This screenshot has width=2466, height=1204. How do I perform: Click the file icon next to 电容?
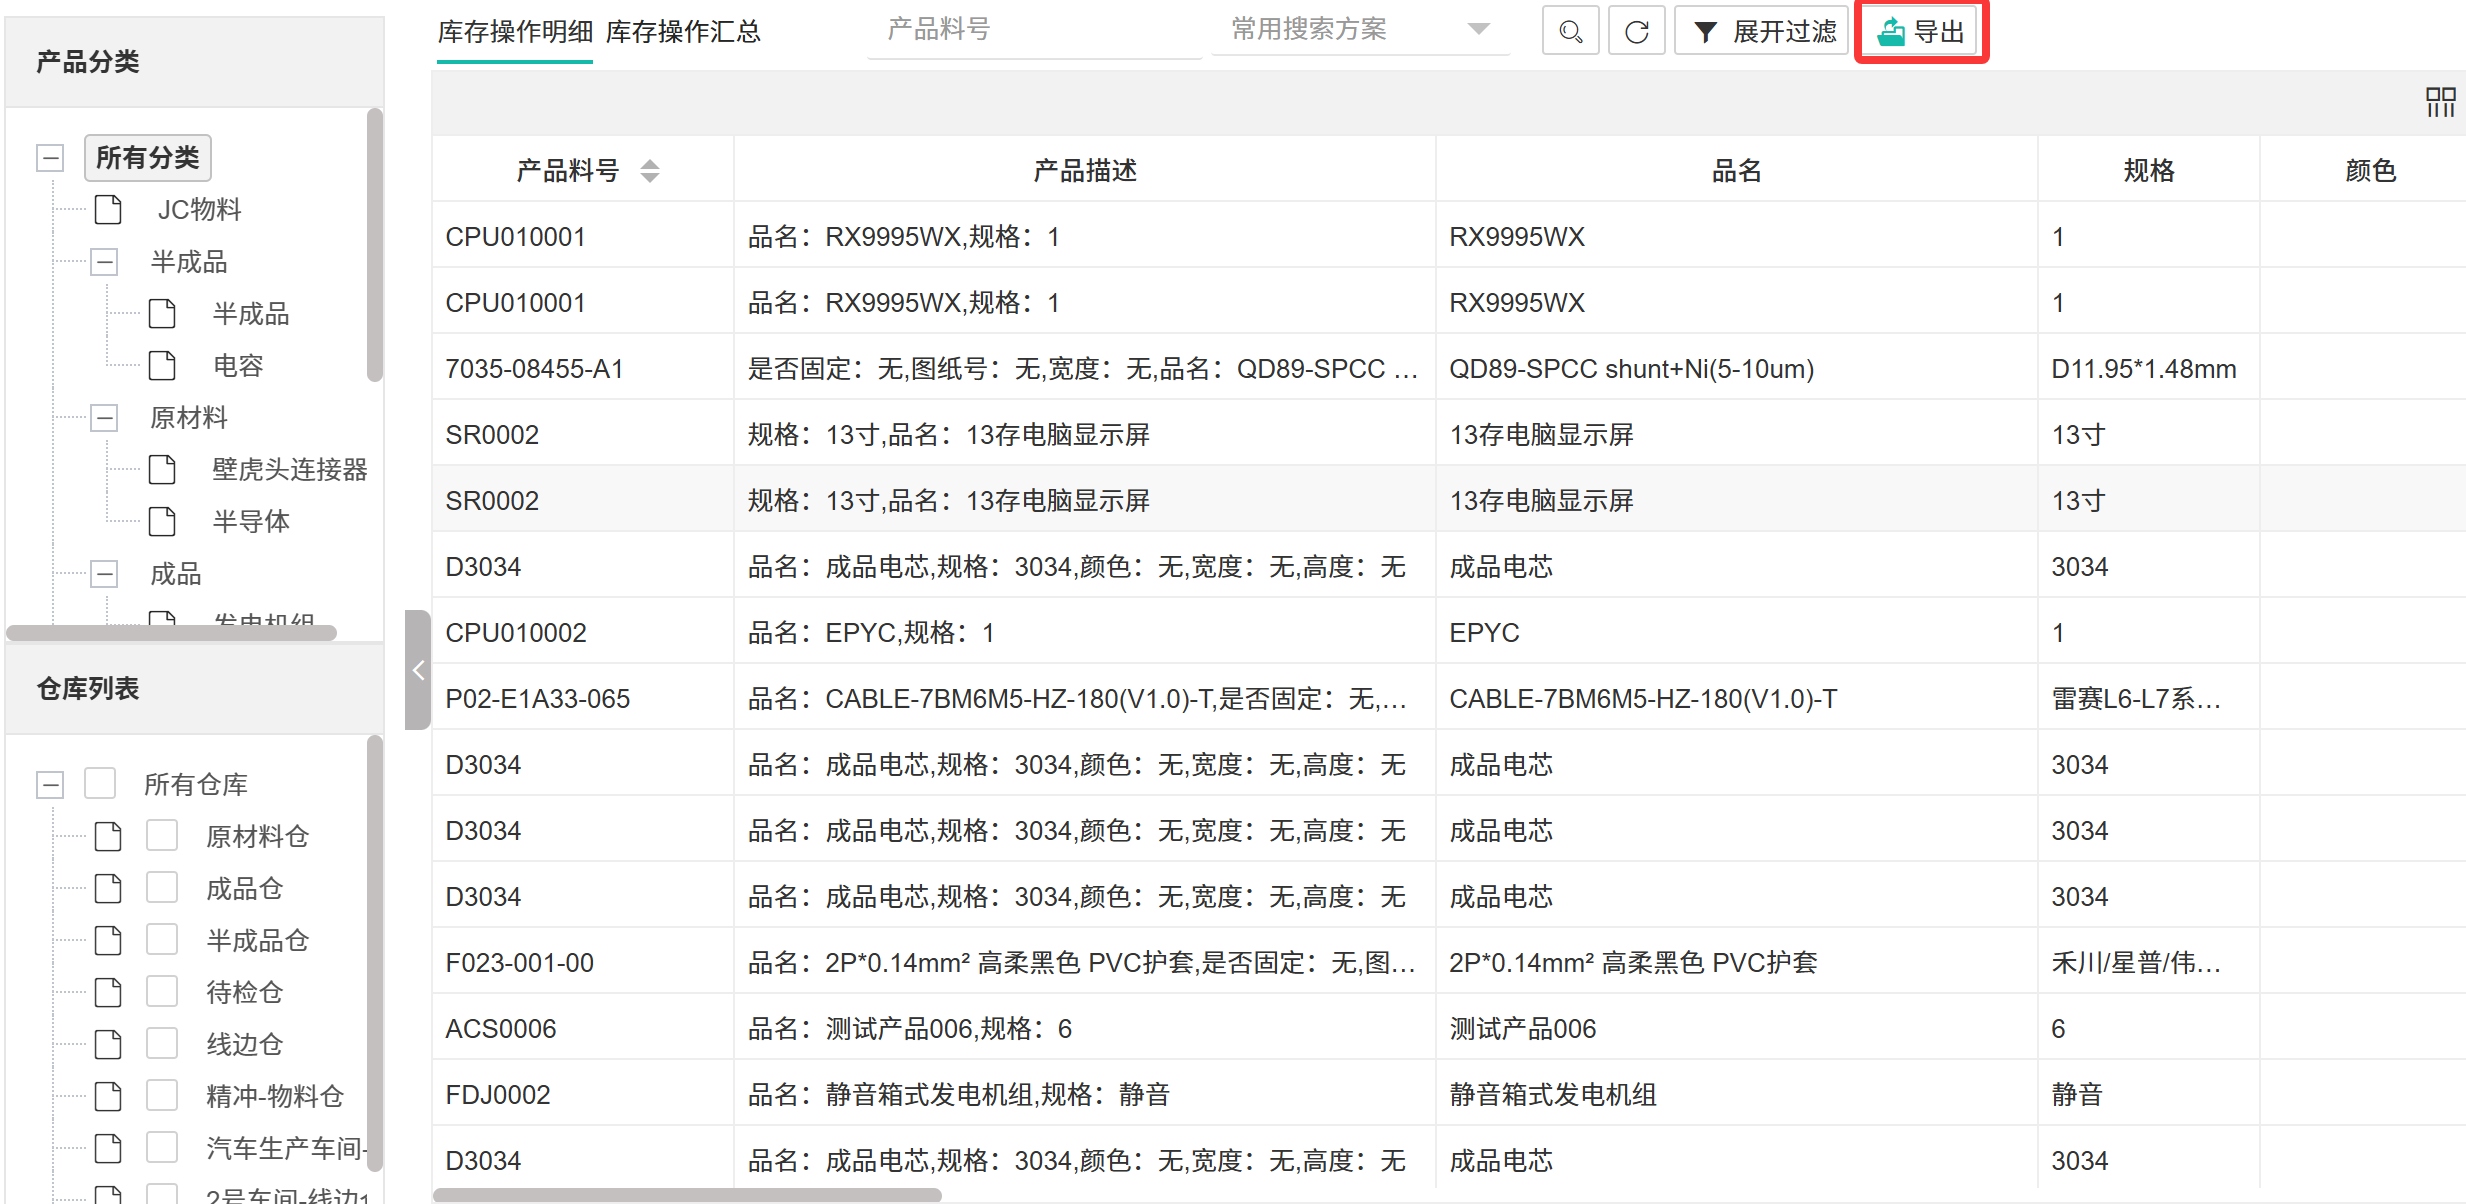pyautogui.click(x=162, y=366)
